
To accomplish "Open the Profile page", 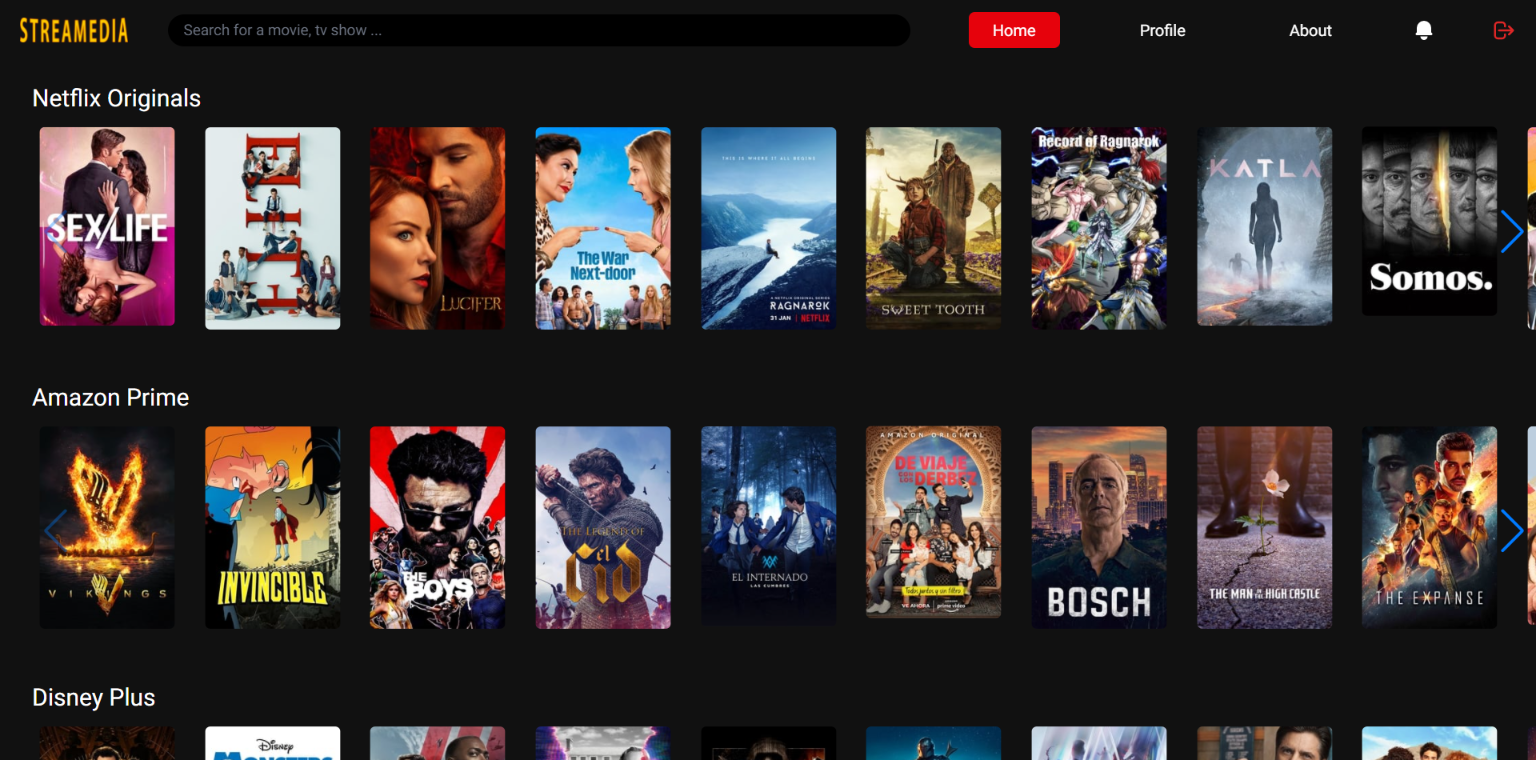I will pyautogui.click(x=1162, y=30).
